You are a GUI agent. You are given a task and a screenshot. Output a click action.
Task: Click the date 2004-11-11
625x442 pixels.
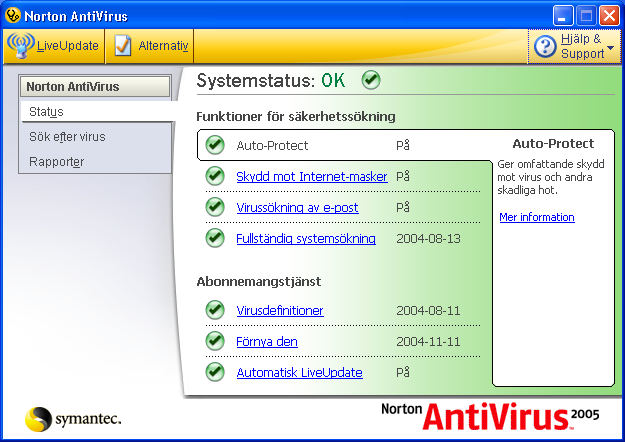428,341
